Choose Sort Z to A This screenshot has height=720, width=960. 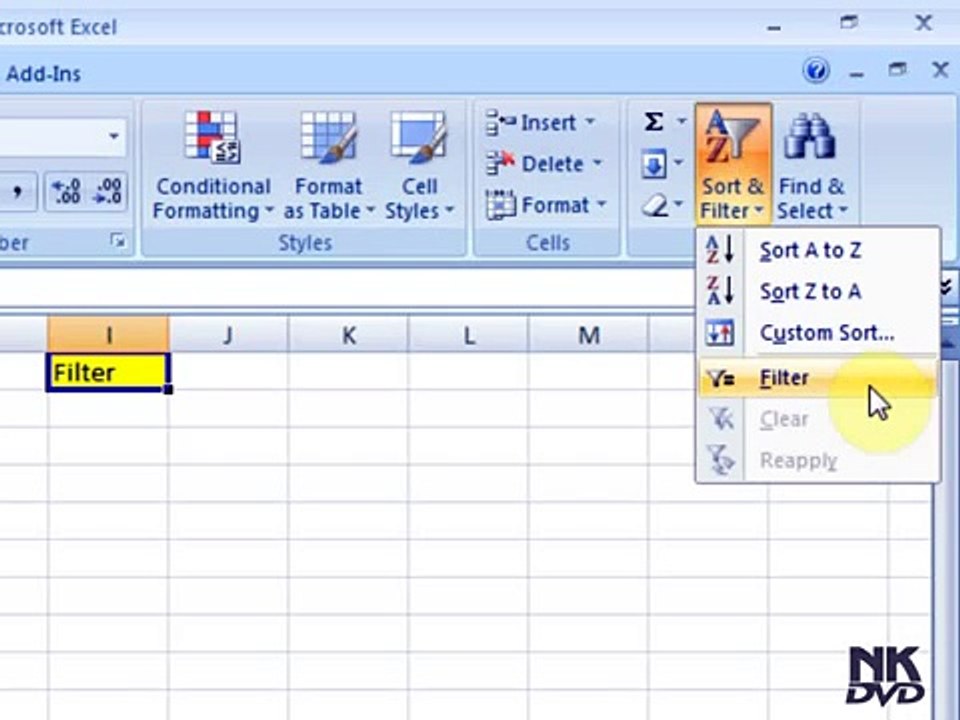tap(817, 291)
